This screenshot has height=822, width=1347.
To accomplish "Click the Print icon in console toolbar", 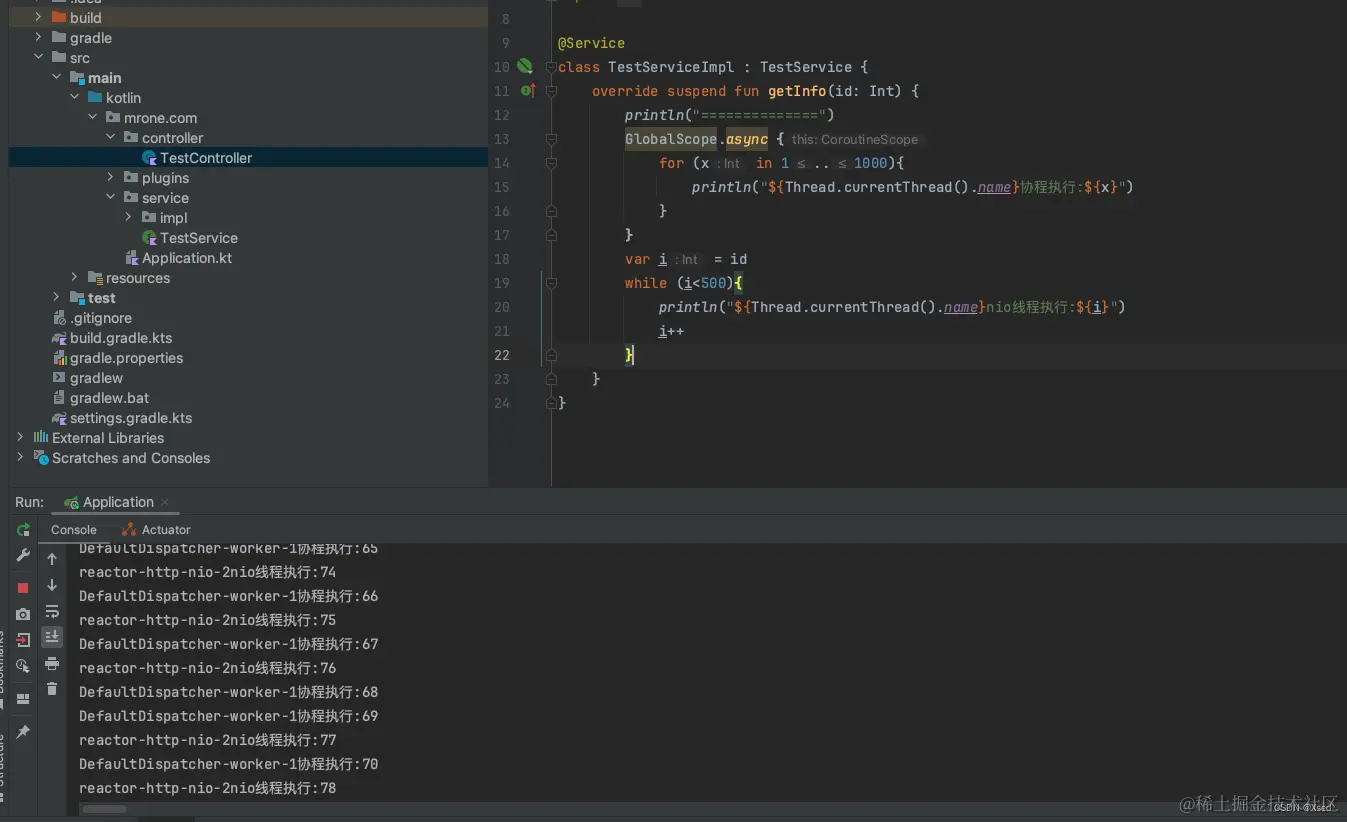I will (52, 663).
